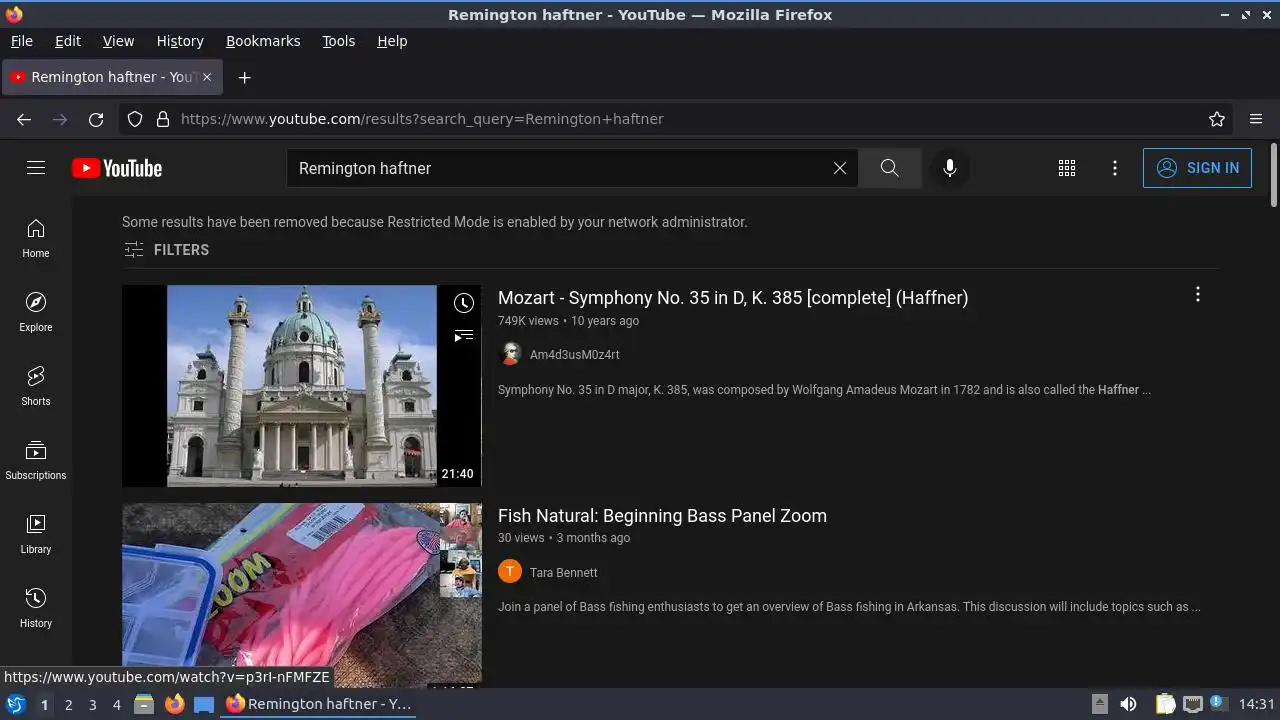Reload the page with the refresh icon

[x=96, y=119]
